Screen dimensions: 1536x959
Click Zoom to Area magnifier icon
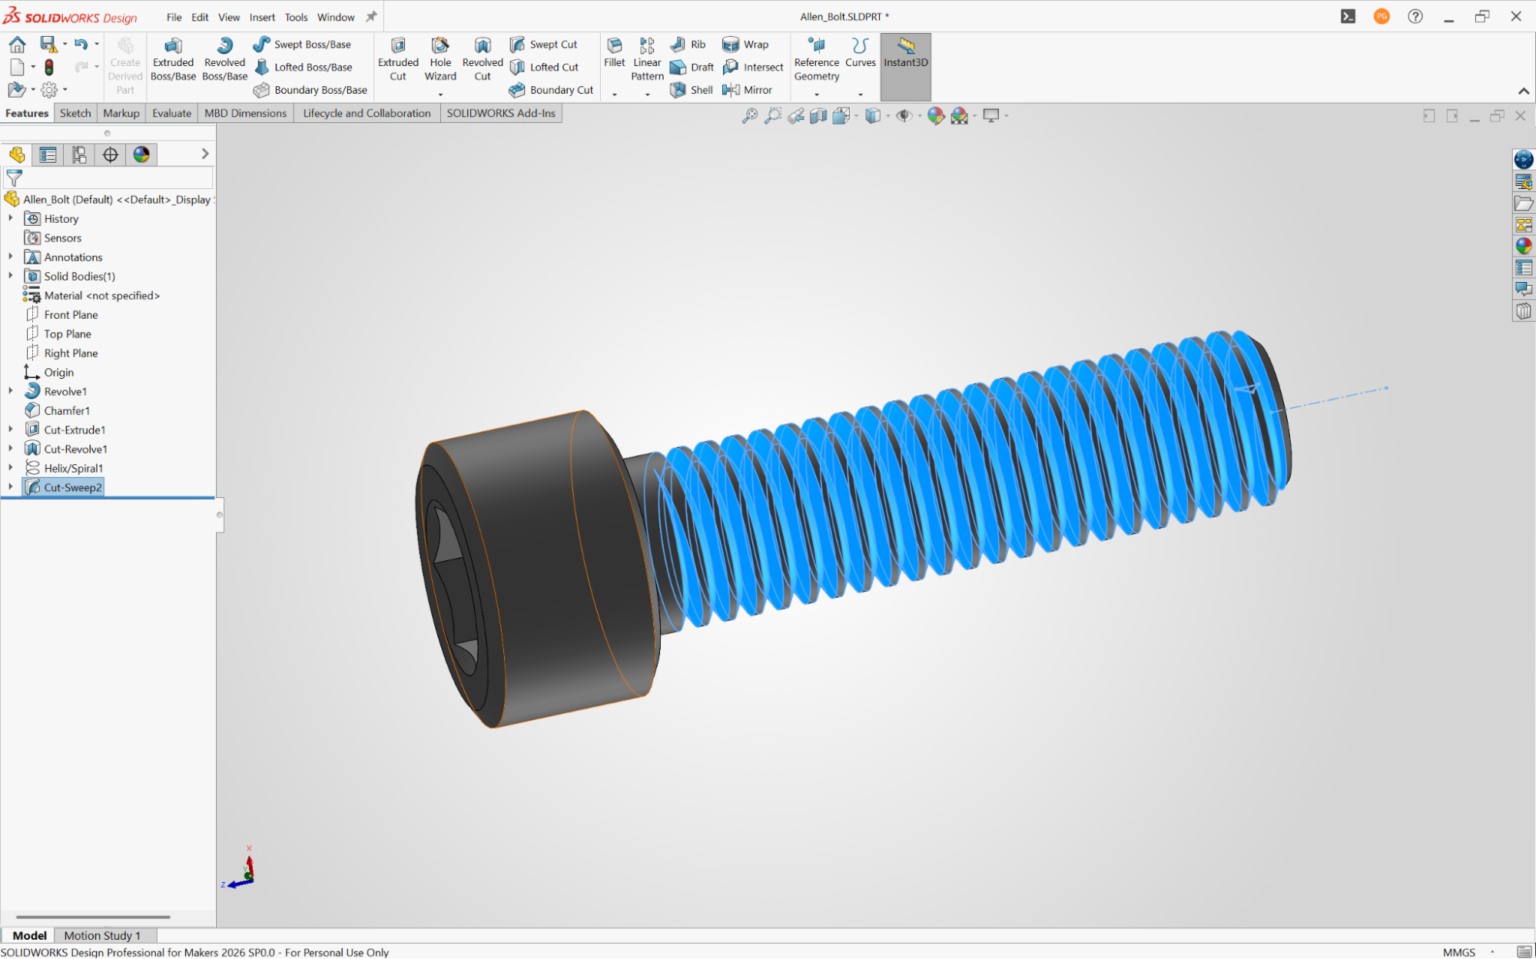tap(772, 116)
